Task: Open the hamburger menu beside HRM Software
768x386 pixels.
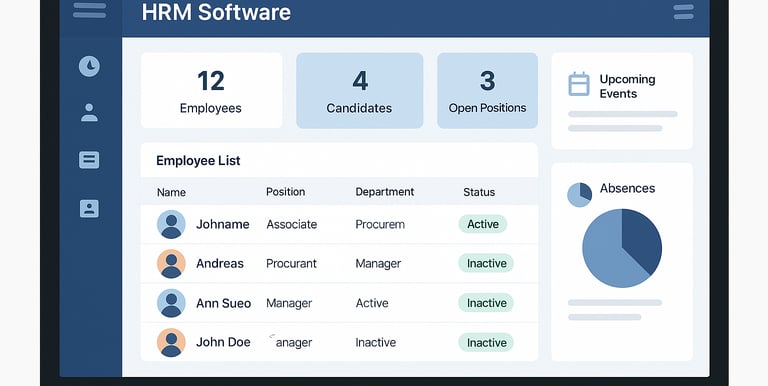Action: coord(90,10)
